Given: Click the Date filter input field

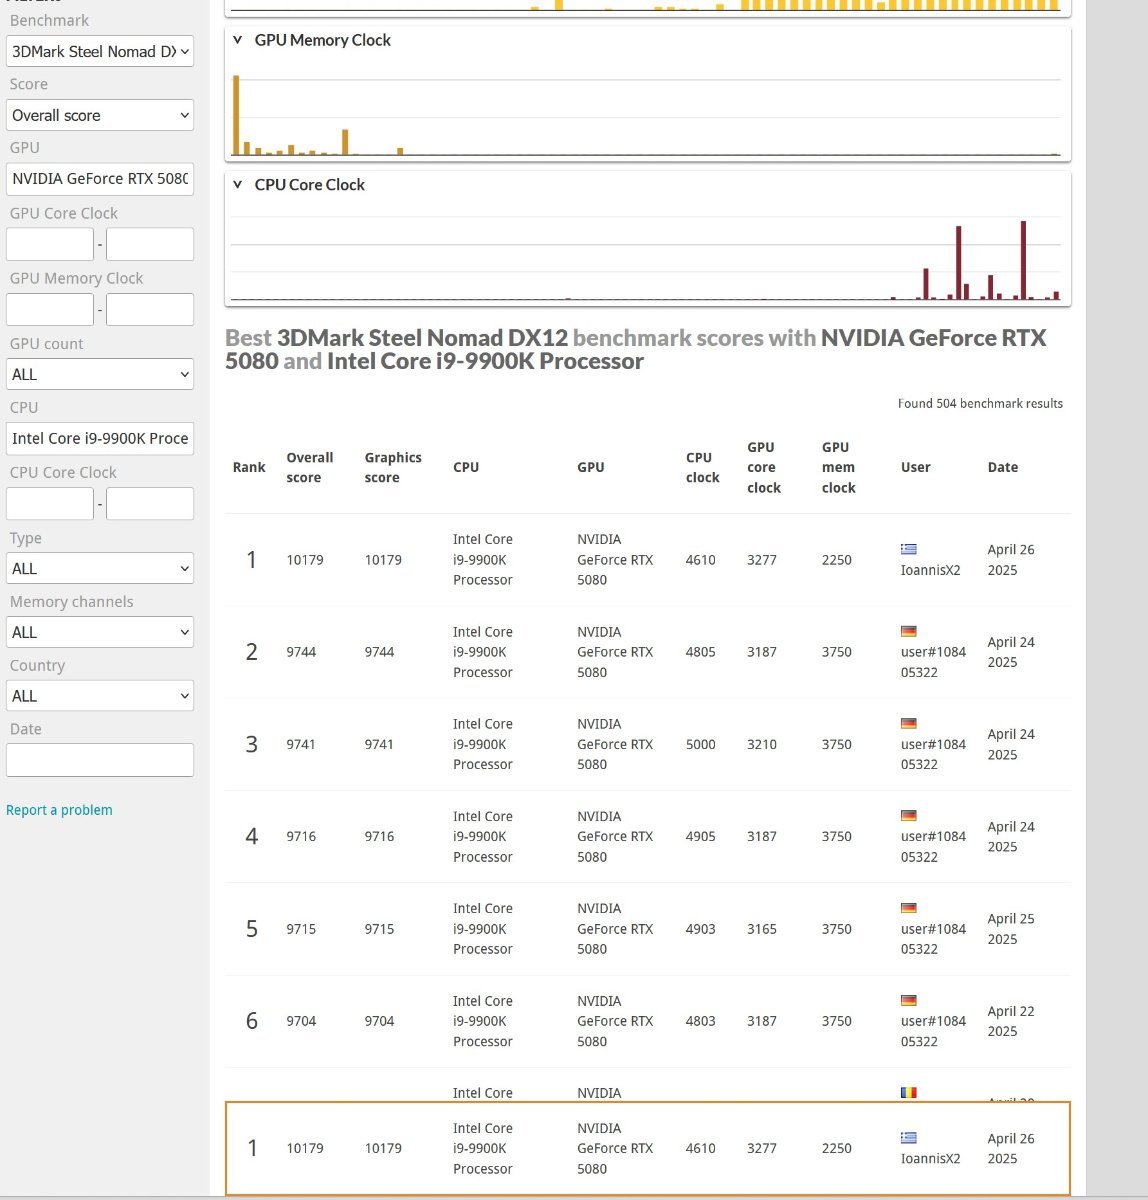Looking at the screenshot, I should click(100, 760).
